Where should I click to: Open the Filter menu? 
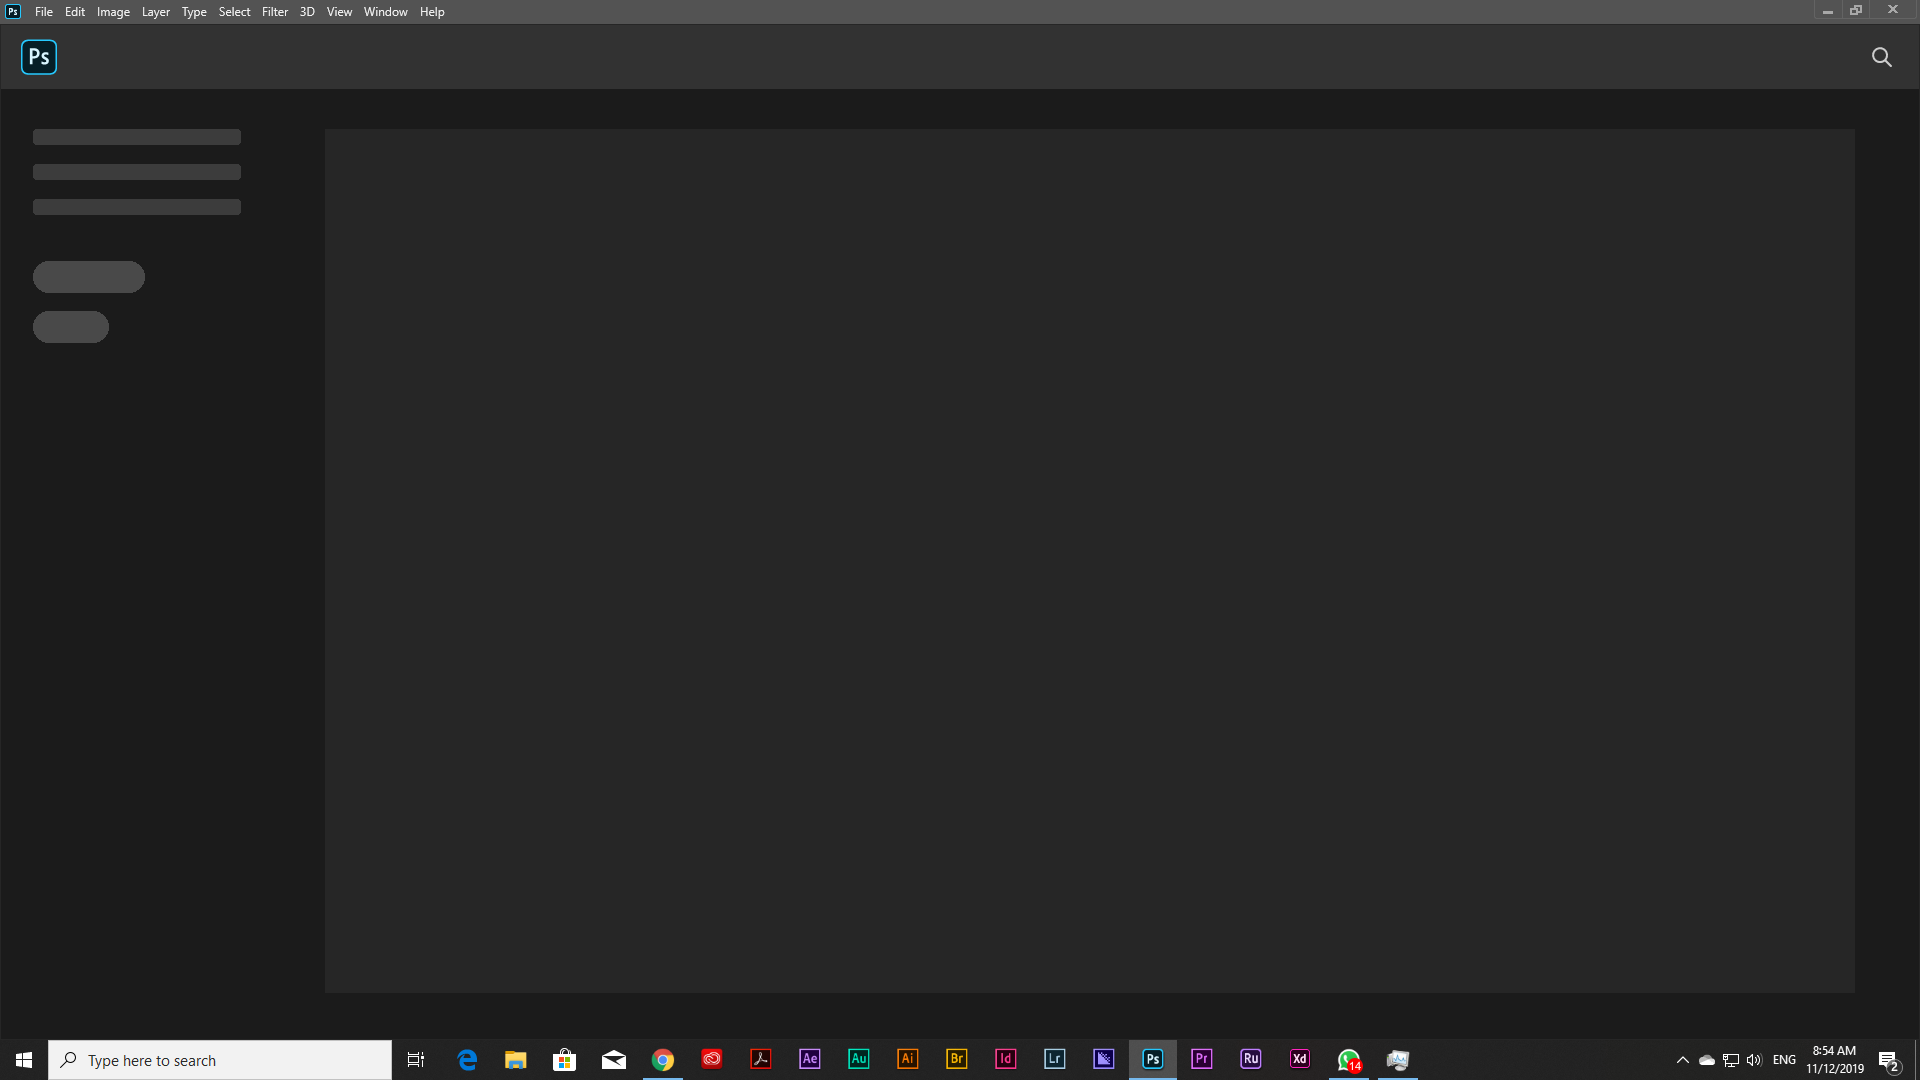(275, 11)
